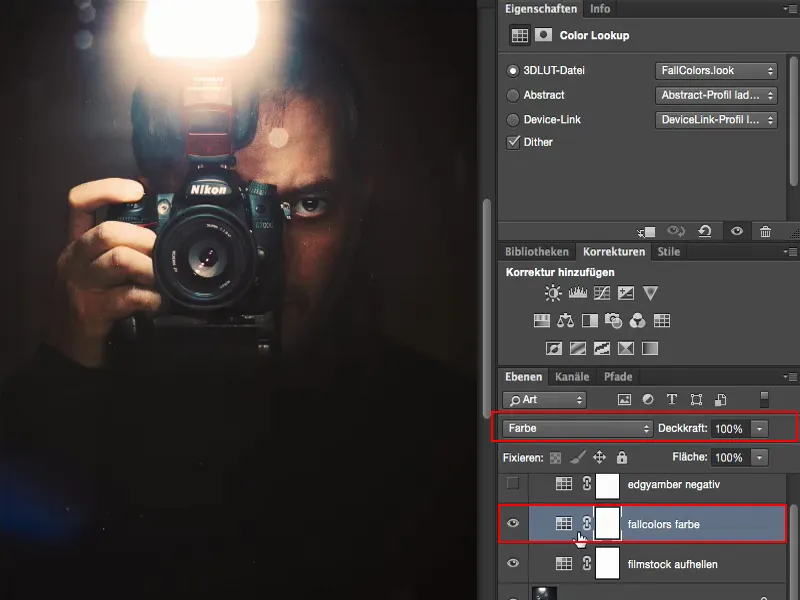Reset adjustment to defaults icon
This screenshot has height=600, width=800.
pyautogui.click(x=705, y=232)
